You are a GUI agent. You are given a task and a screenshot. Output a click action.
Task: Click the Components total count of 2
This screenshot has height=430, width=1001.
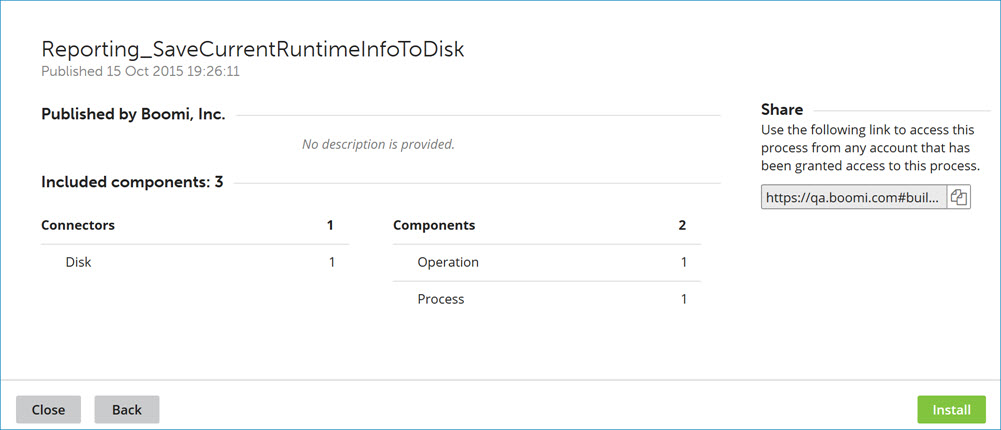coord(682,225)
